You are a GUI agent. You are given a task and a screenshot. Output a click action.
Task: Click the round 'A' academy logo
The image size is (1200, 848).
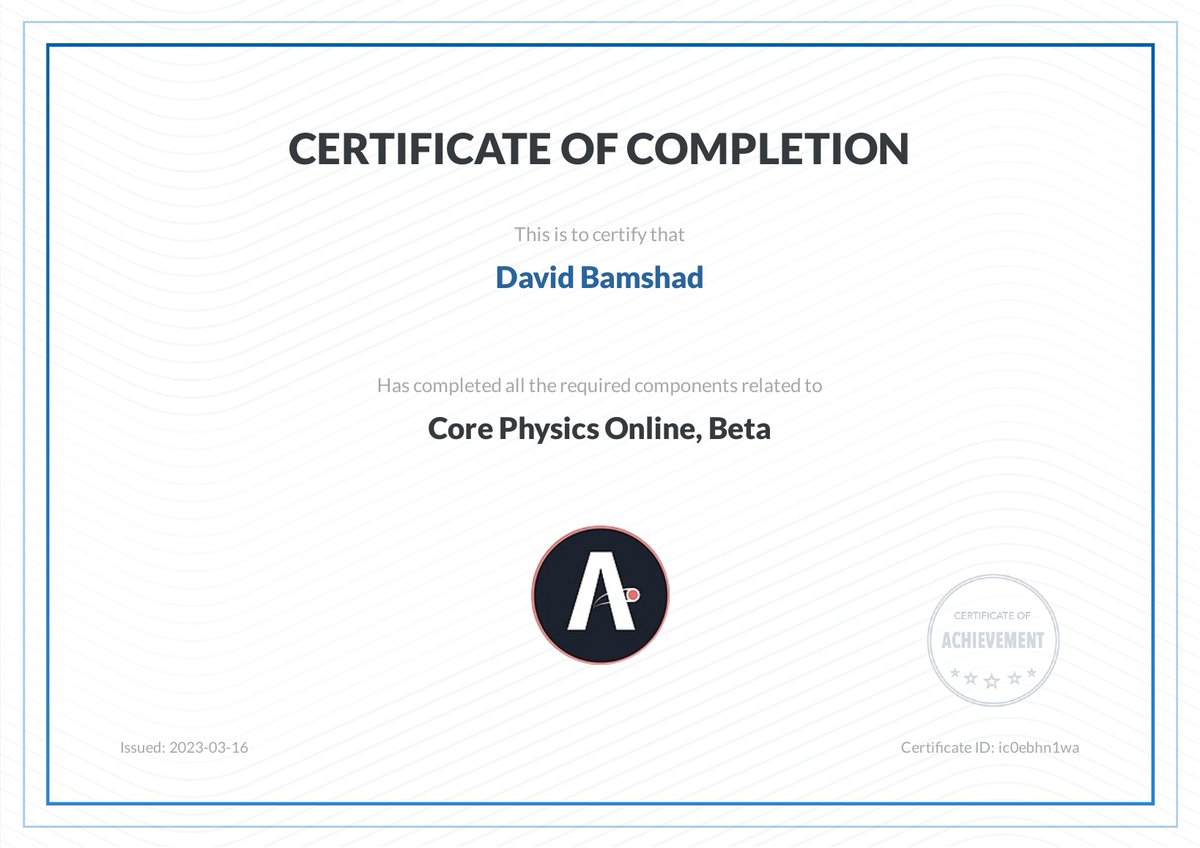pos(600,596)
